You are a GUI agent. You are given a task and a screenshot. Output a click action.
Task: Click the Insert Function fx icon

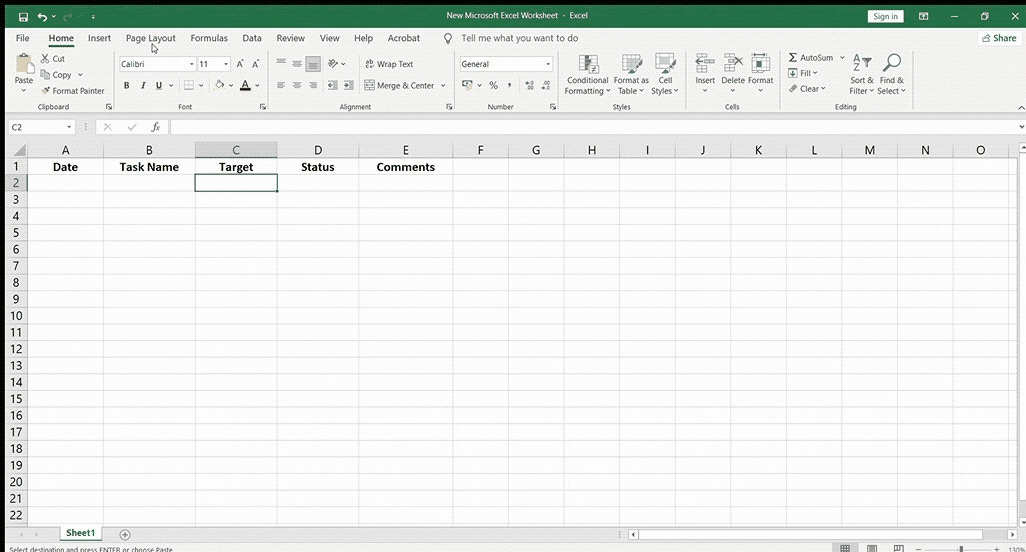[x=155, y=127]
